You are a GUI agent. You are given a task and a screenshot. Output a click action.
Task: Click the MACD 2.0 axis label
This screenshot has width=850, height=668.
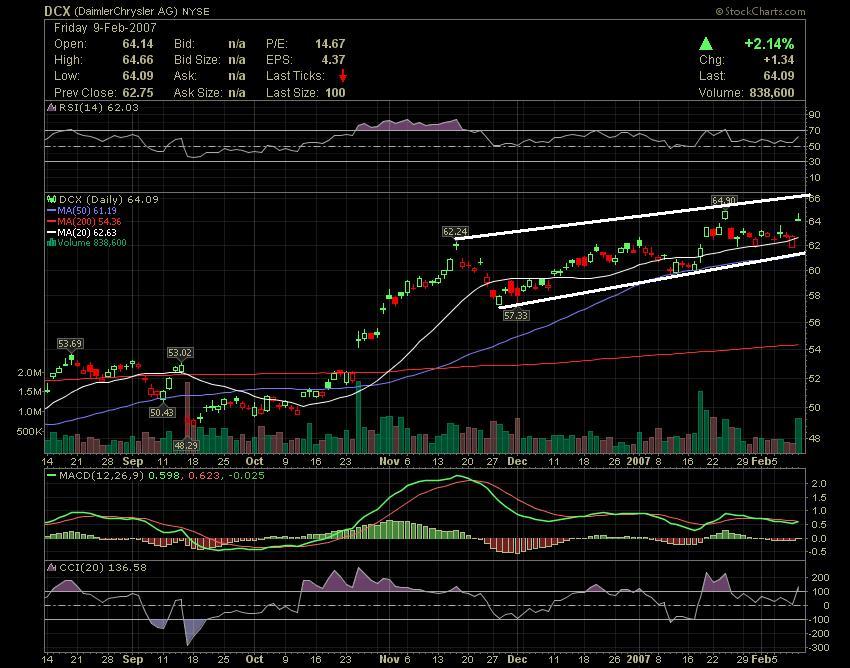click(x=819, y=484)
